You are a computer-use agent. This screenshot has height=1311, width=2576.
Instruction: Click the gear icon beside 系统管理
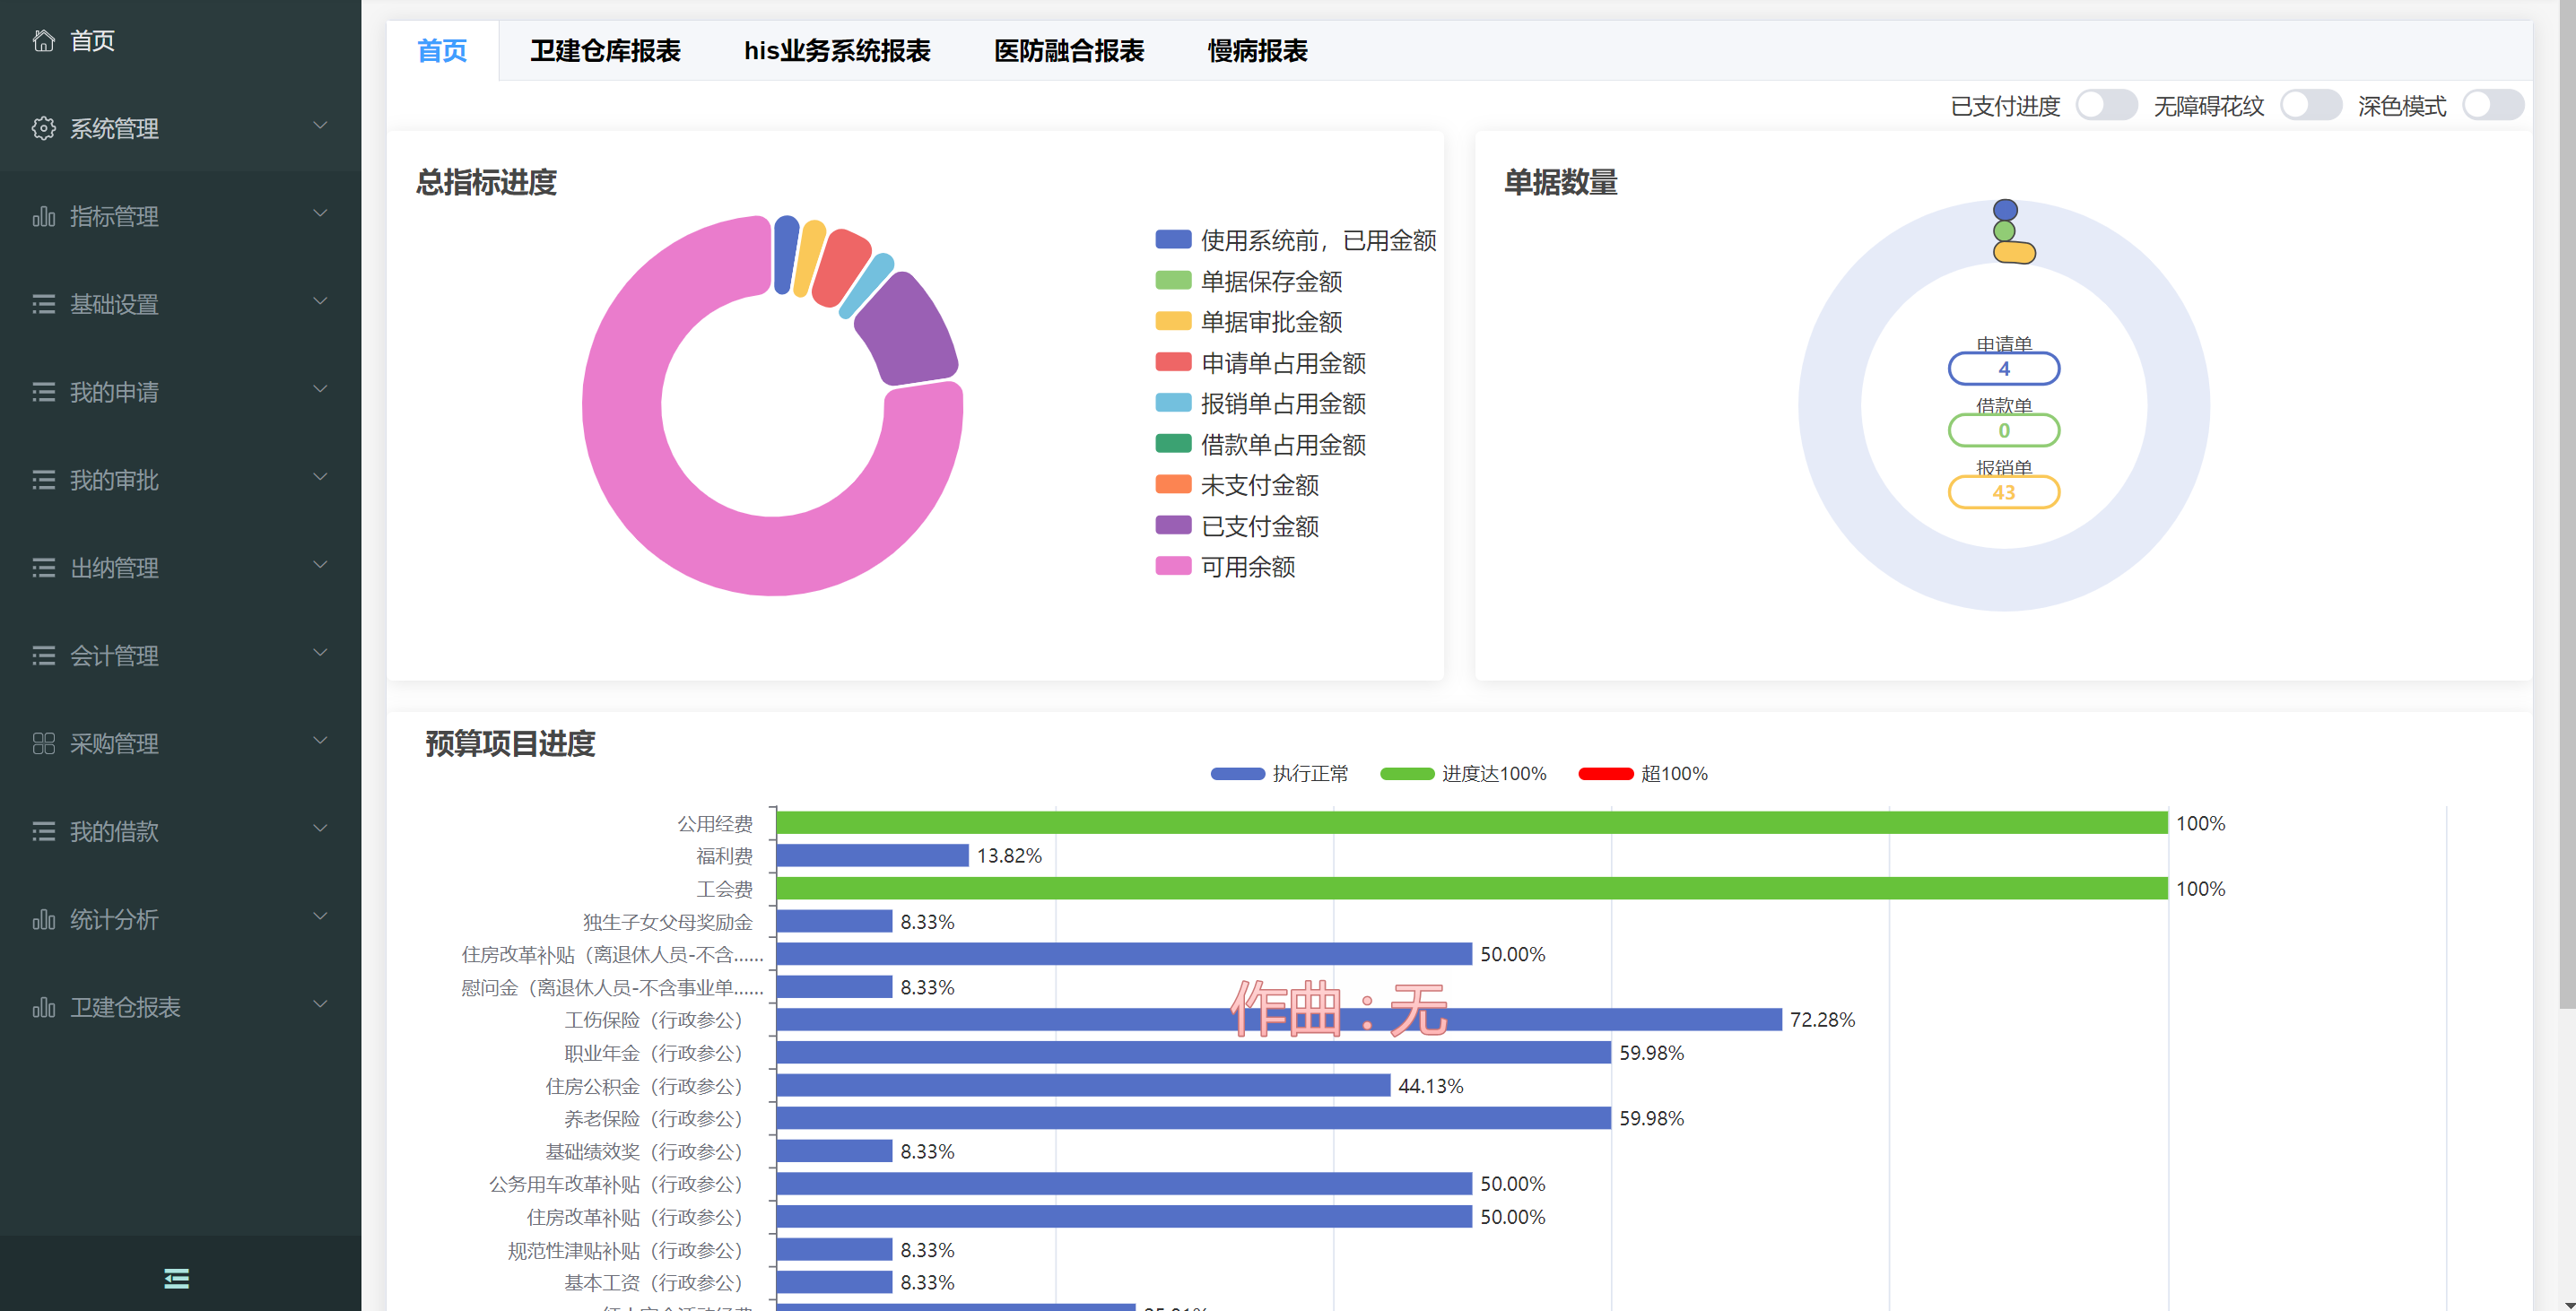(x=43, y=128)
